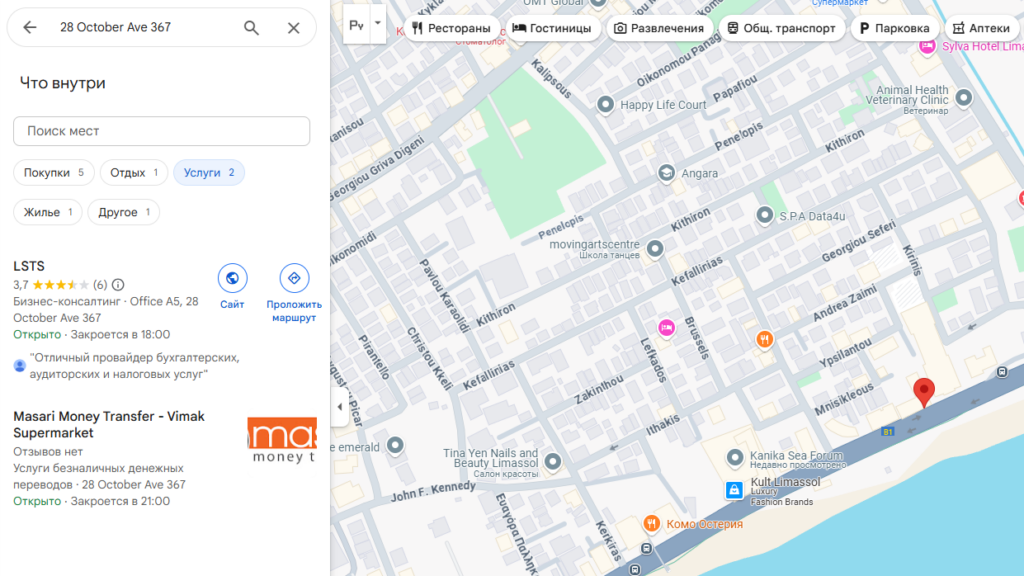This screenshot has width=1024, height=576.
Task: Select Tina Yen Nails marker icon
Action: [553, 462]
